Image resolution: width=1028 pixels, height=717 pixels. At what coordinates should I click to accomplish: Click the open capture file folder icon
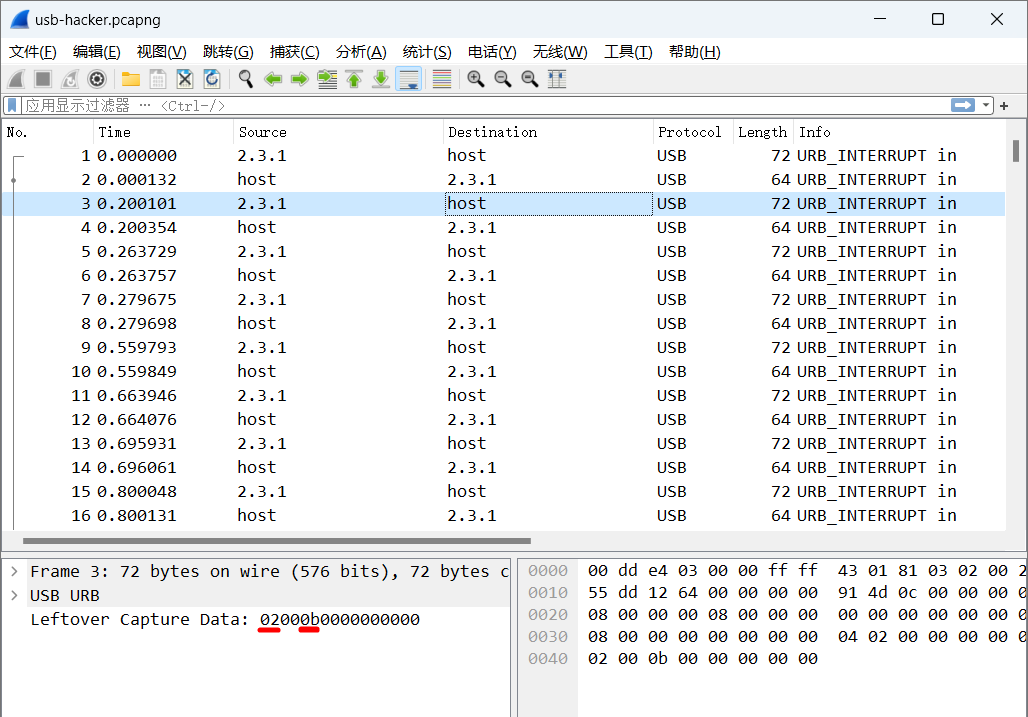point(131,79)
